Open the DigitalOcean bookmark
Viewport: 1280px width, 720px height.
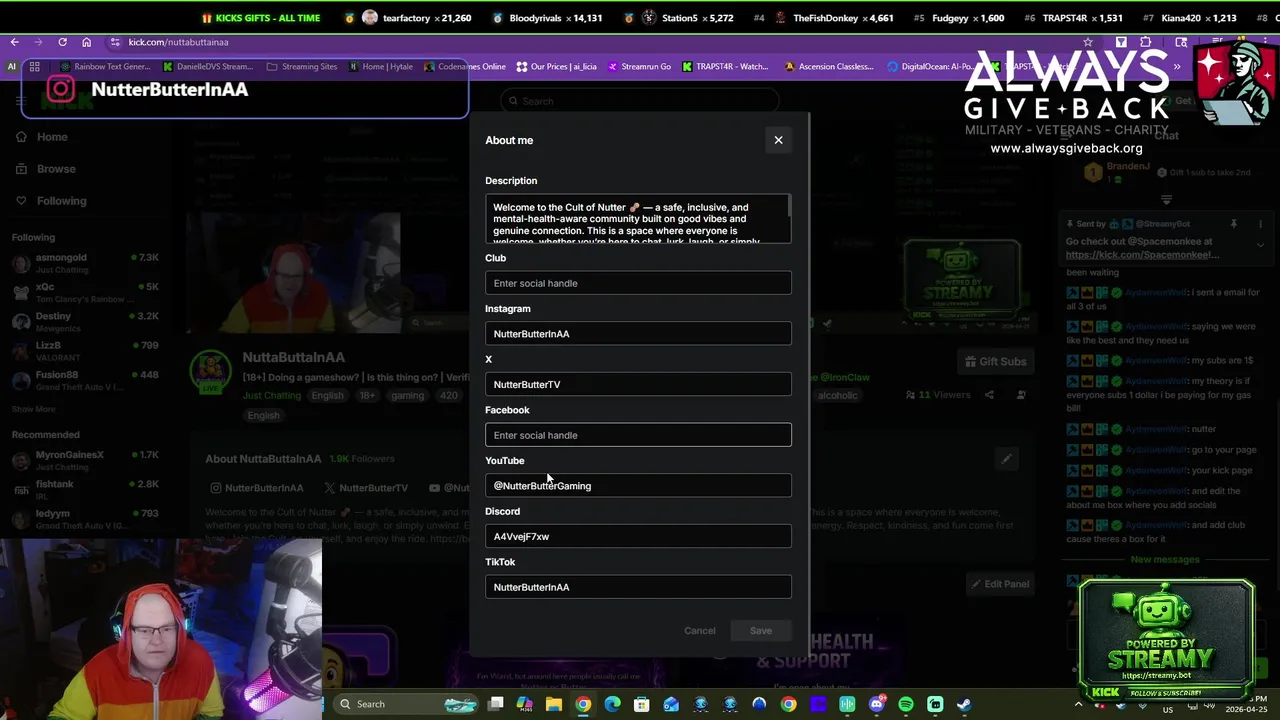(930, 67)
